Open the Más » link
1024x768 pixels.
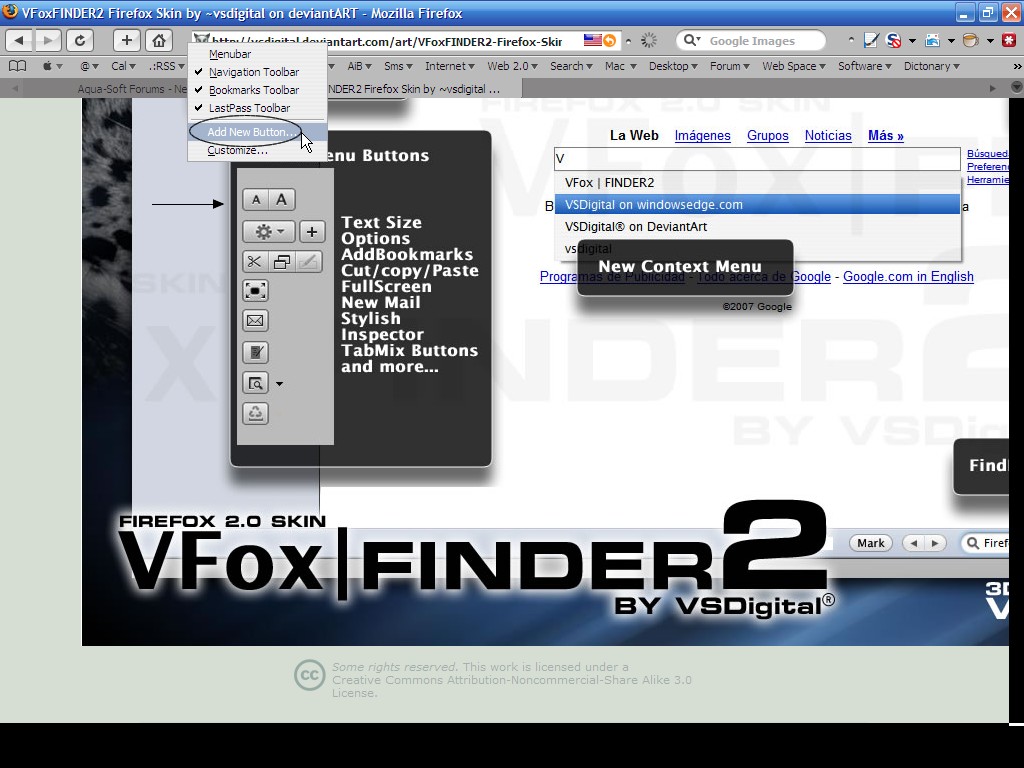pyautogui.click(x=886, y=136)
